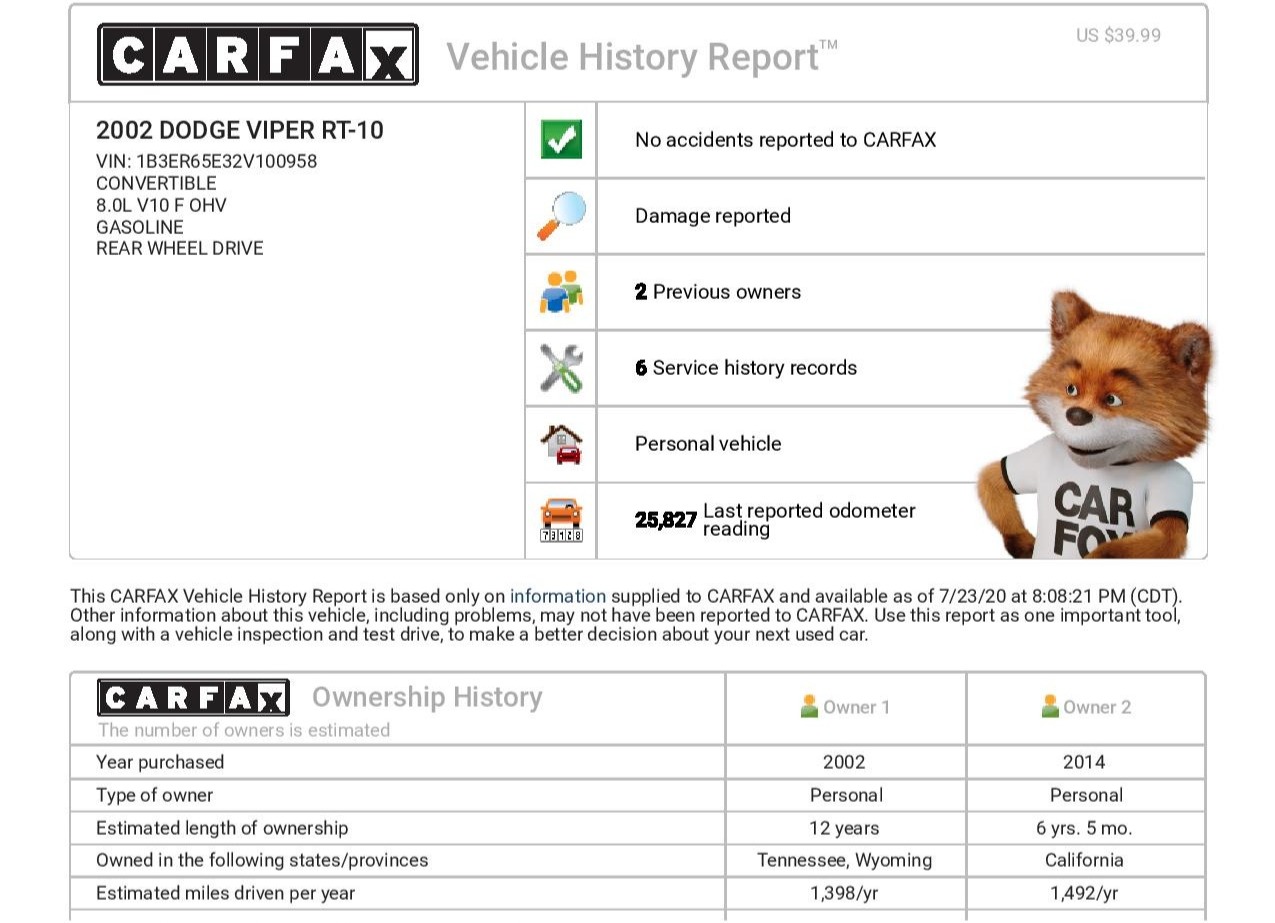
Task: Click the '12 years' ownership length cell
Action: point(844,828)
